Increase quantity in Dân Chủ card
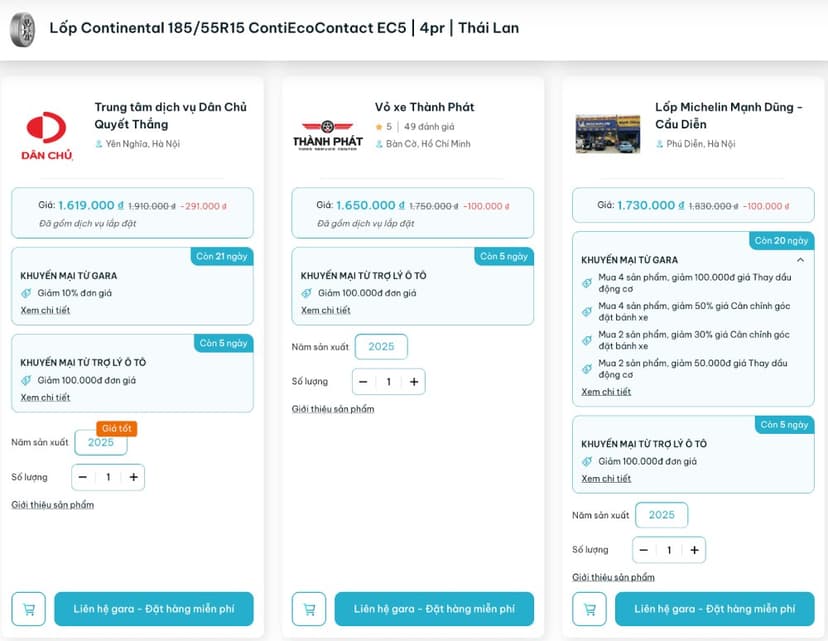Image resolution: width=828 pixels, height=641 pixels. coord(134,477)
